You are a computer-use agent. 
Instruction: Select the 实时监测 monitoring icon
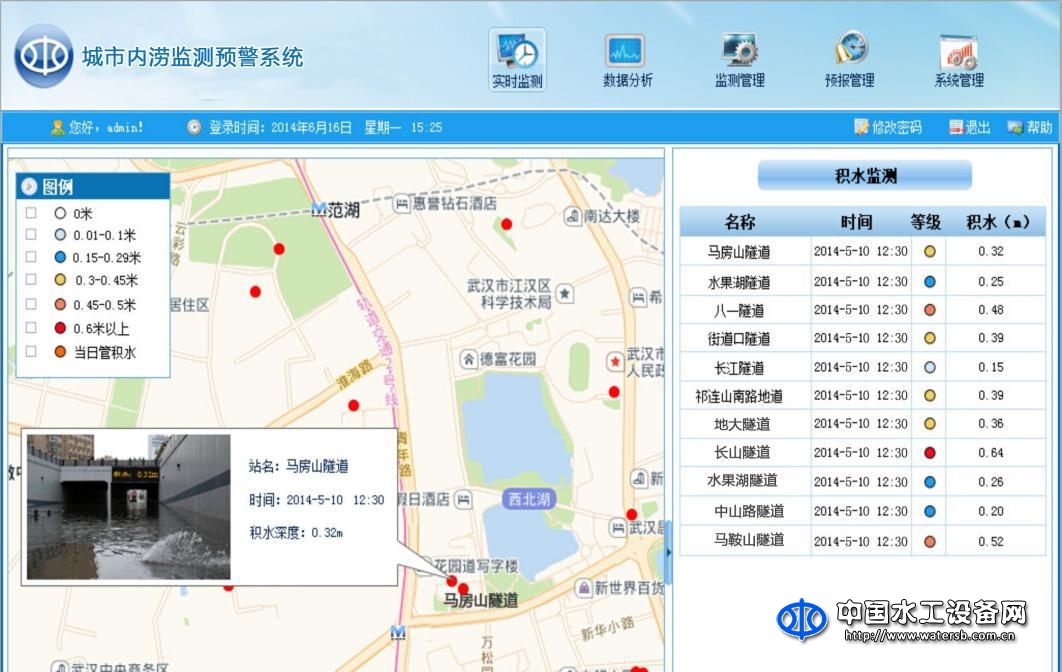(x=518, y=55)
